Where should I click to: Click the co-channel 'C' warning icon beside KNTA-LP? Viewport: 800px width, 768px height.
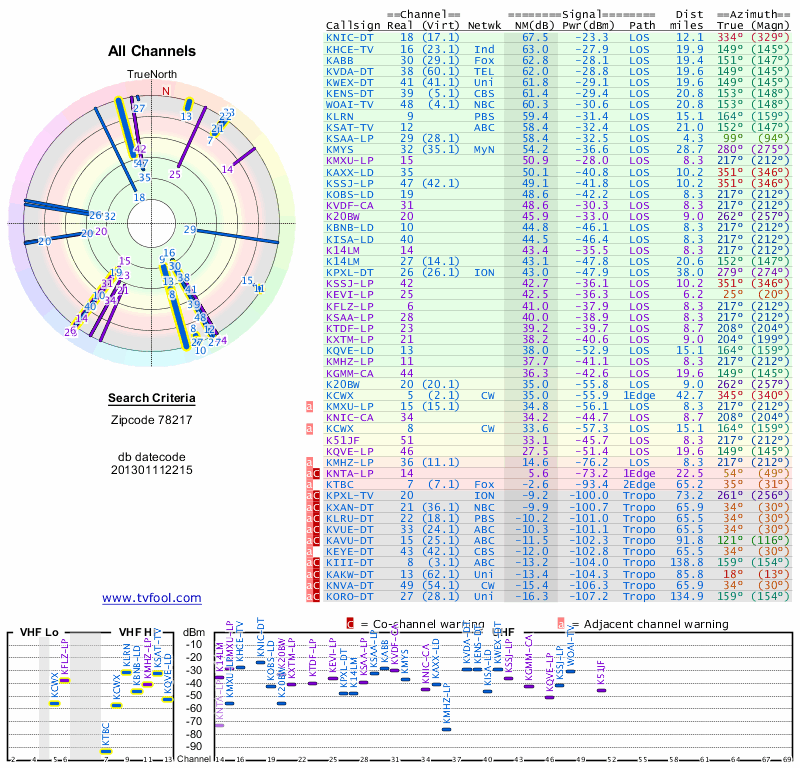tap(317, 472)
